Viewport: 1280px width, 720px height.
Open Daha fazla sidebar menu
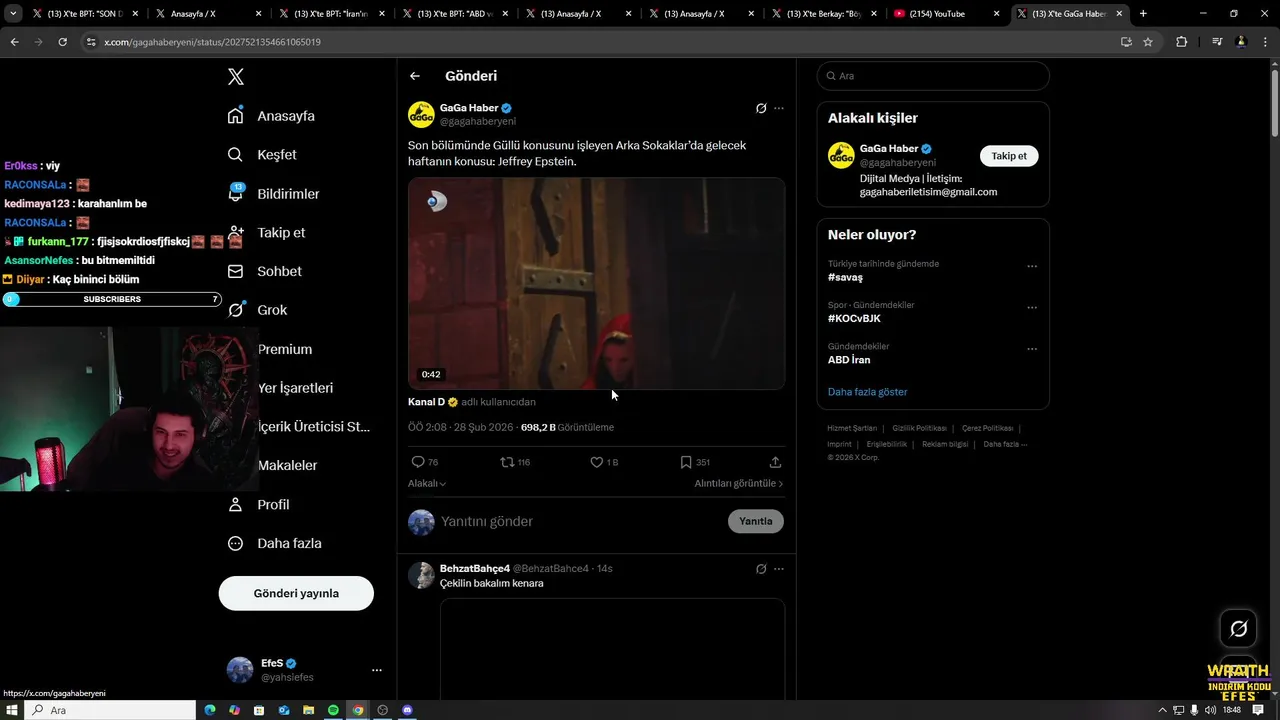coord(275,544)
